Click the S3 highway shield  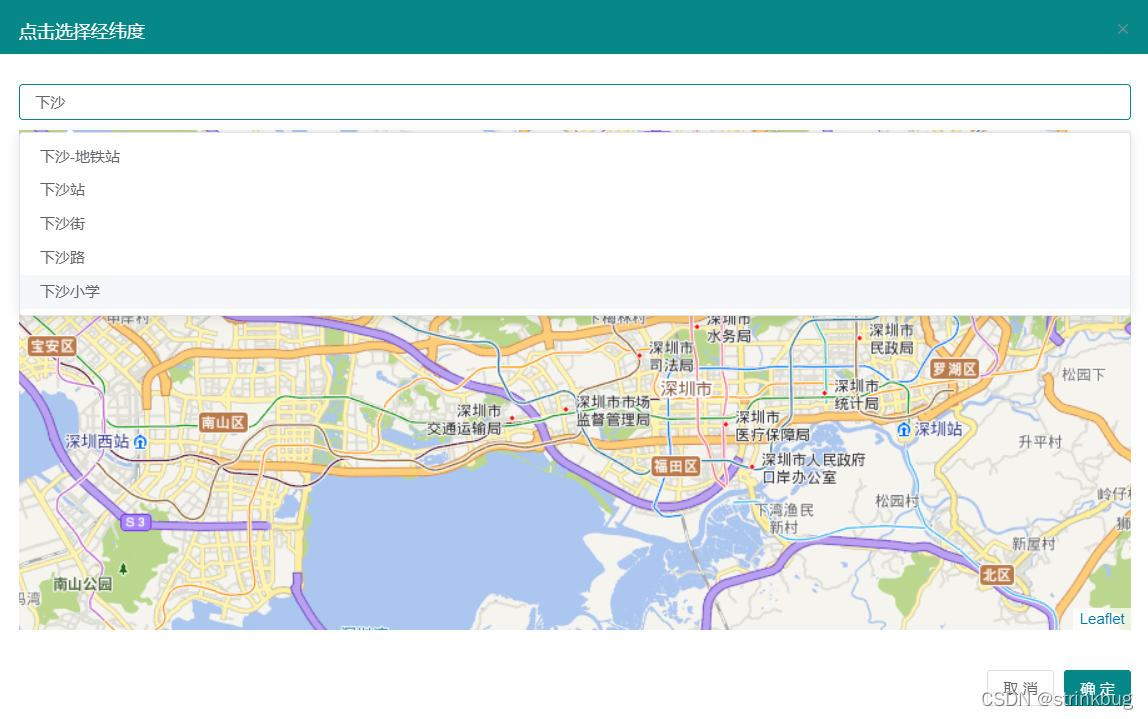135,522
